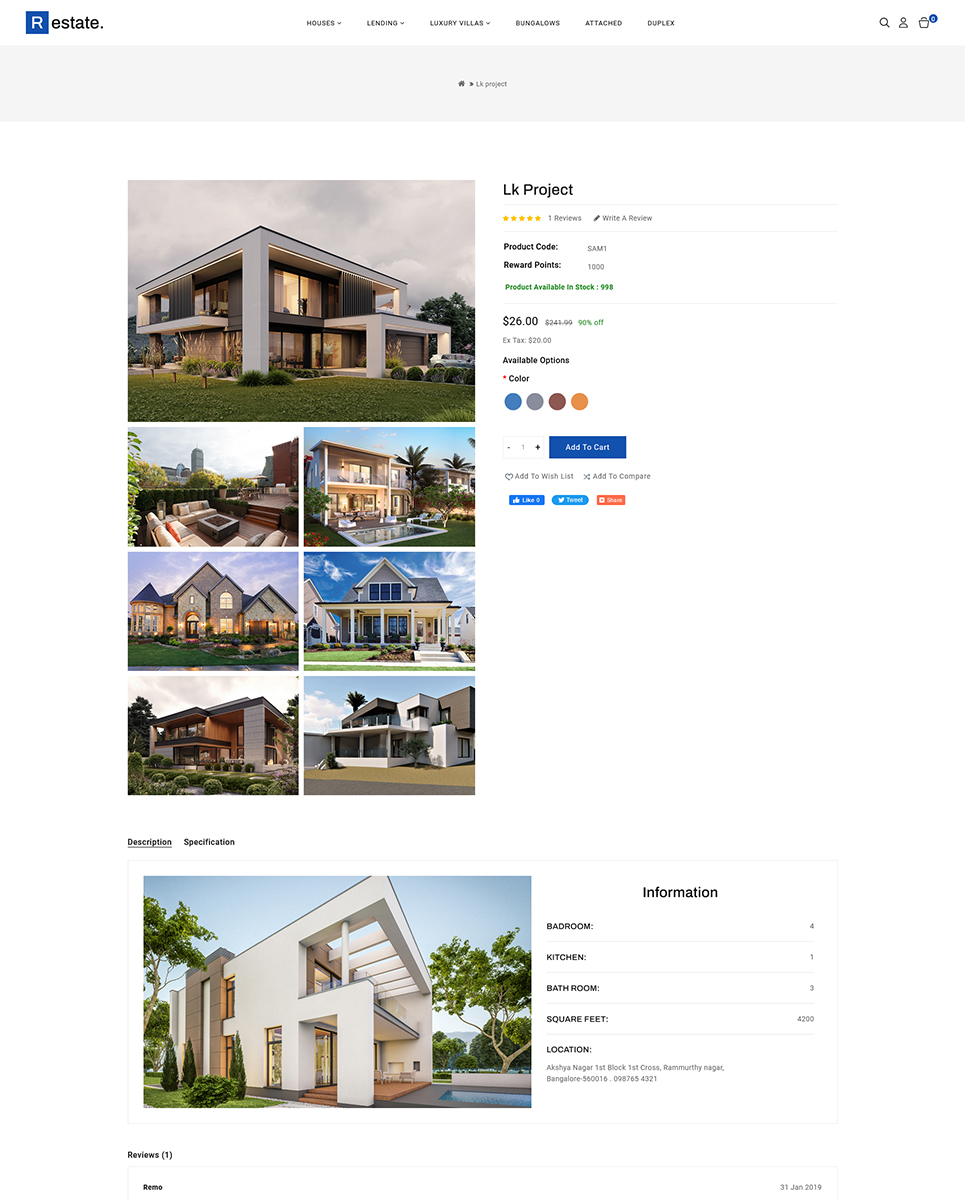Click the home icon in breadcrumb

click(461, 84)
